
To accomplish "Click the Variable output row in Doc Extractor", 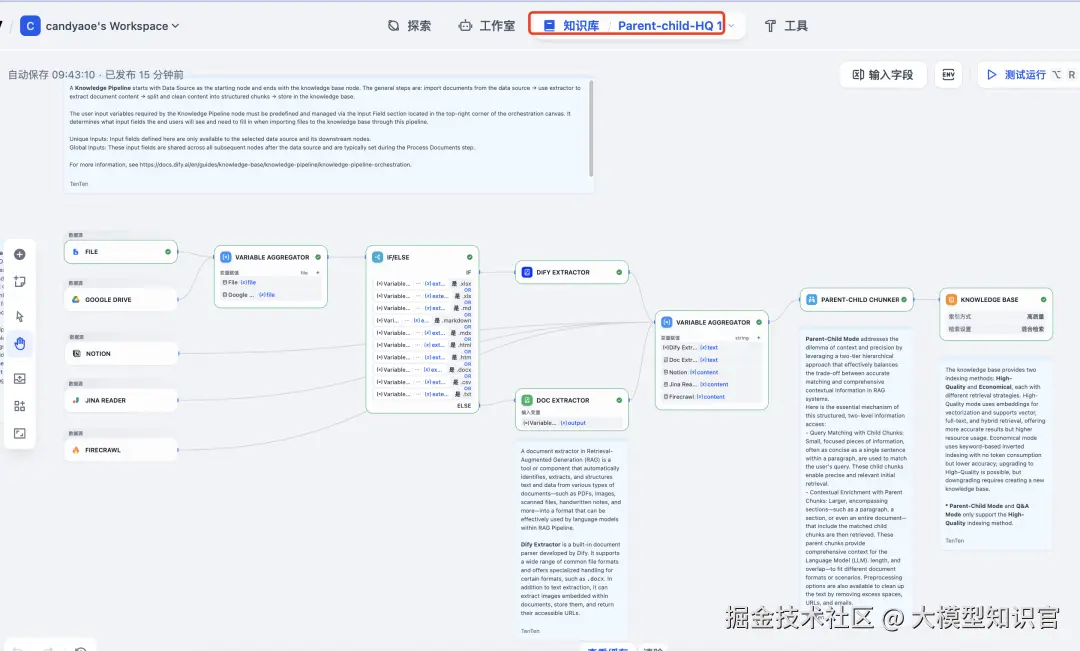I will [x=572, y=423].
